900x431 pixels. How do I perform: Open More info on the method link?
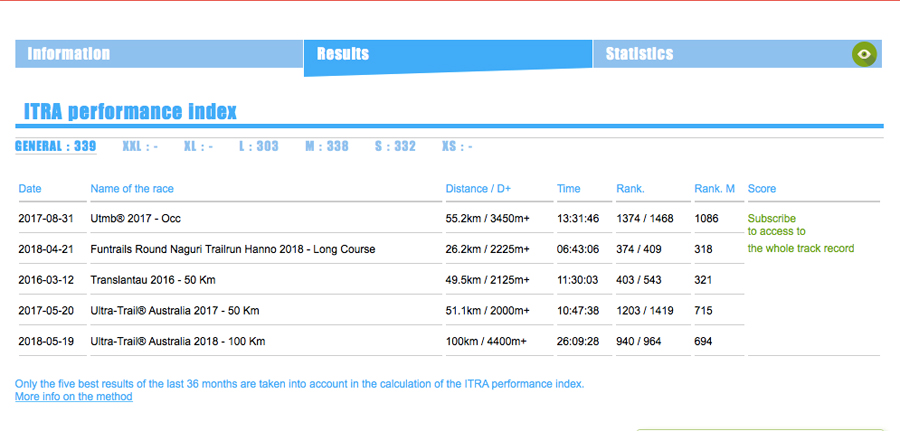tap(73, 397)
